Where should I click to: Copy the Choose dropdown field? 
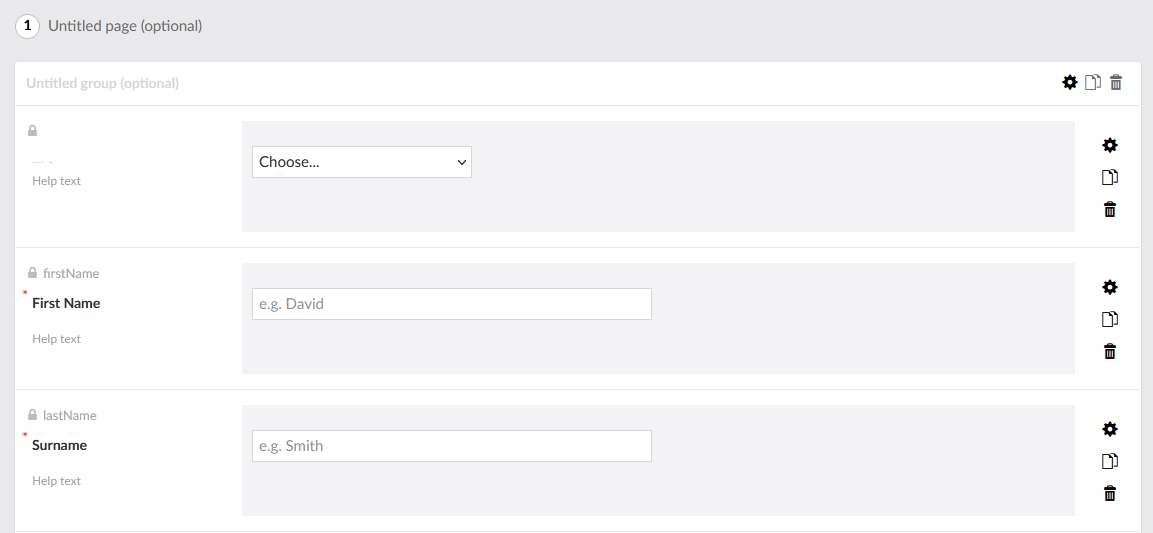1109,178
